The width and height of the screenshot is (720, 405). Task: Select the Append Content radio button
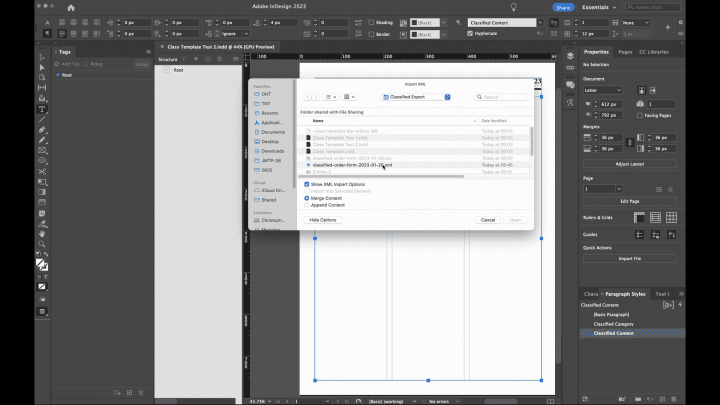(307, 205)
